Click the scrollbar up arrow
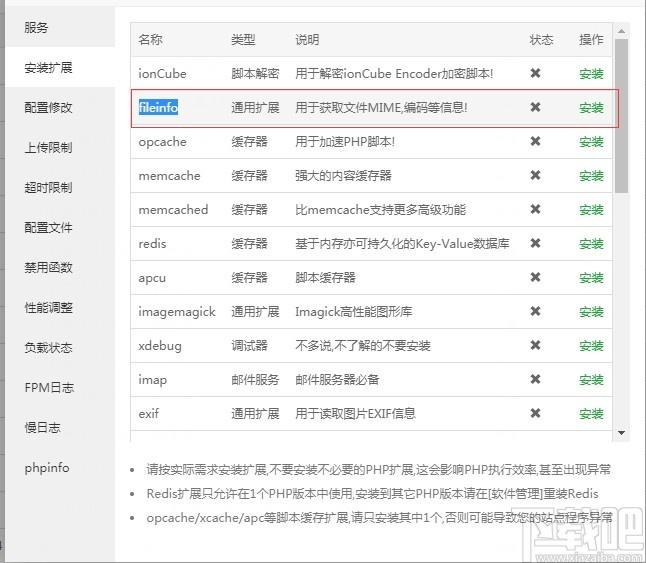Viewport: 646px width, 563px height. click(622, 31)
